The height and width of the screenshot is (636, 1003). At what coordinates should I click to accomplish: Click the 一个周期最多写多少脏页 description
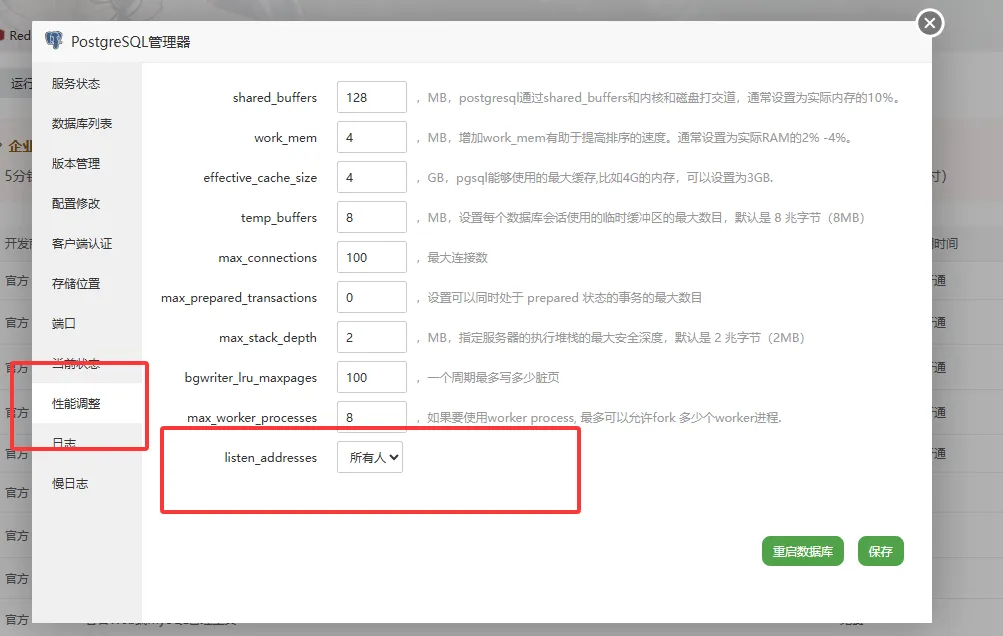click(x=493, y=378)
